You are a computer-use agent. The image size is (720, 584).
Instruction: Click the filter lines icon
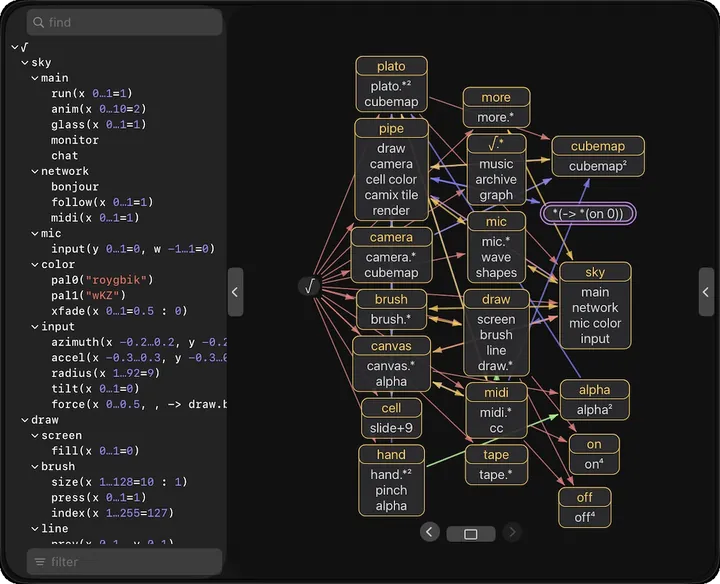(x=40, y=562)
